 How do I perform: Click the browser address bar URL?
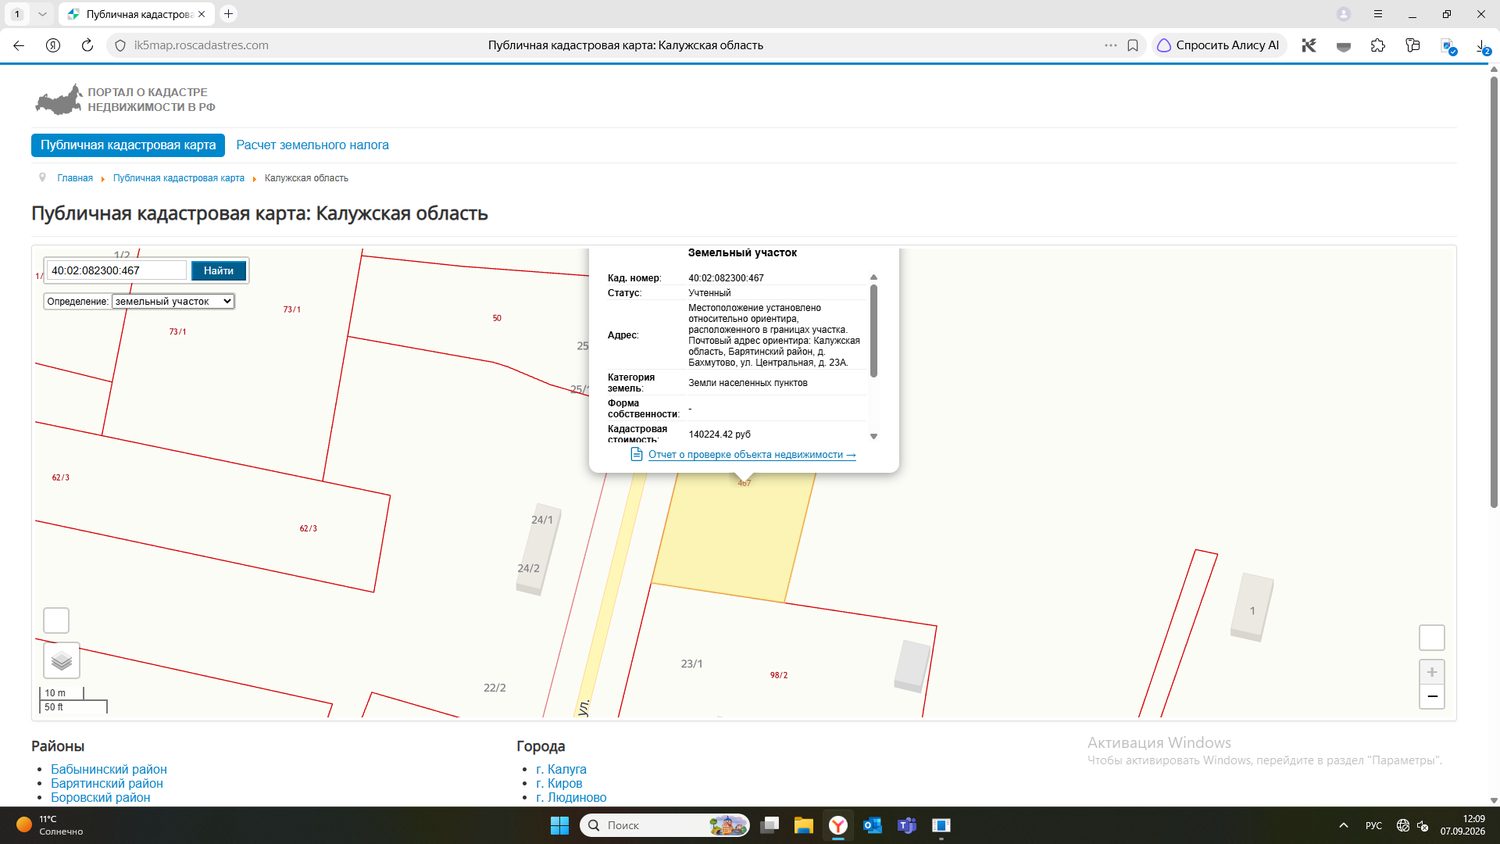point(201,45)
